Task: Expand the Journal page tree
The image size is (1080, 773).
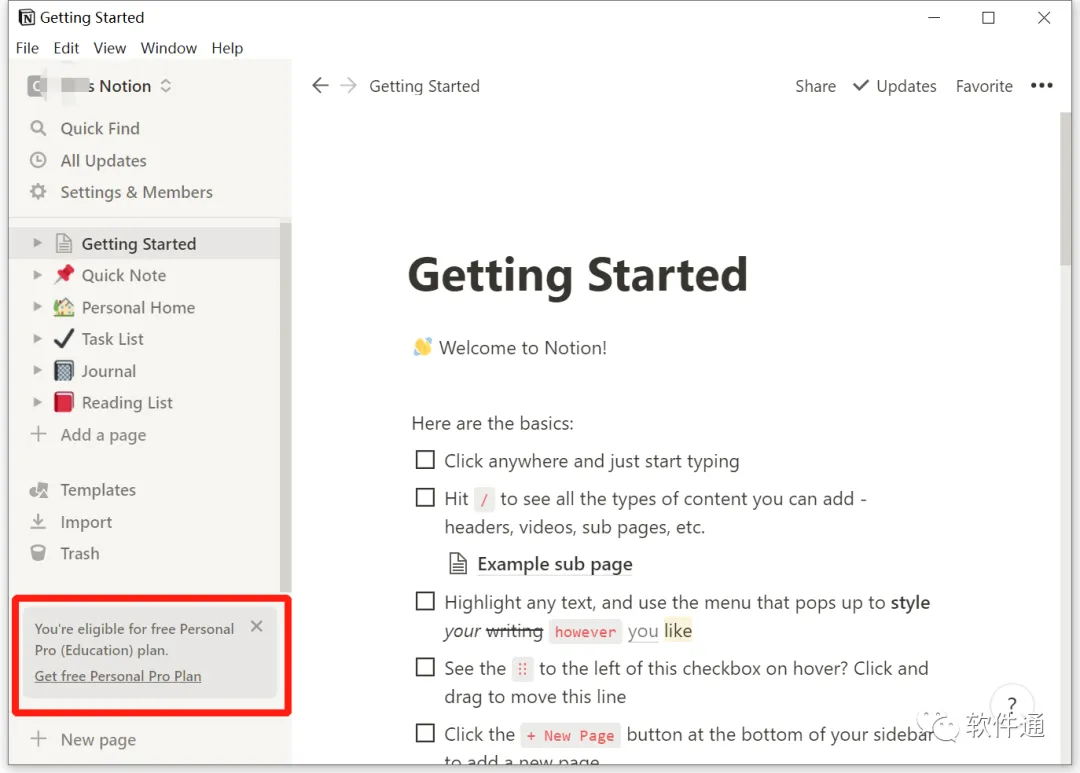Action: pyautogui.click(x=37, y=370)
